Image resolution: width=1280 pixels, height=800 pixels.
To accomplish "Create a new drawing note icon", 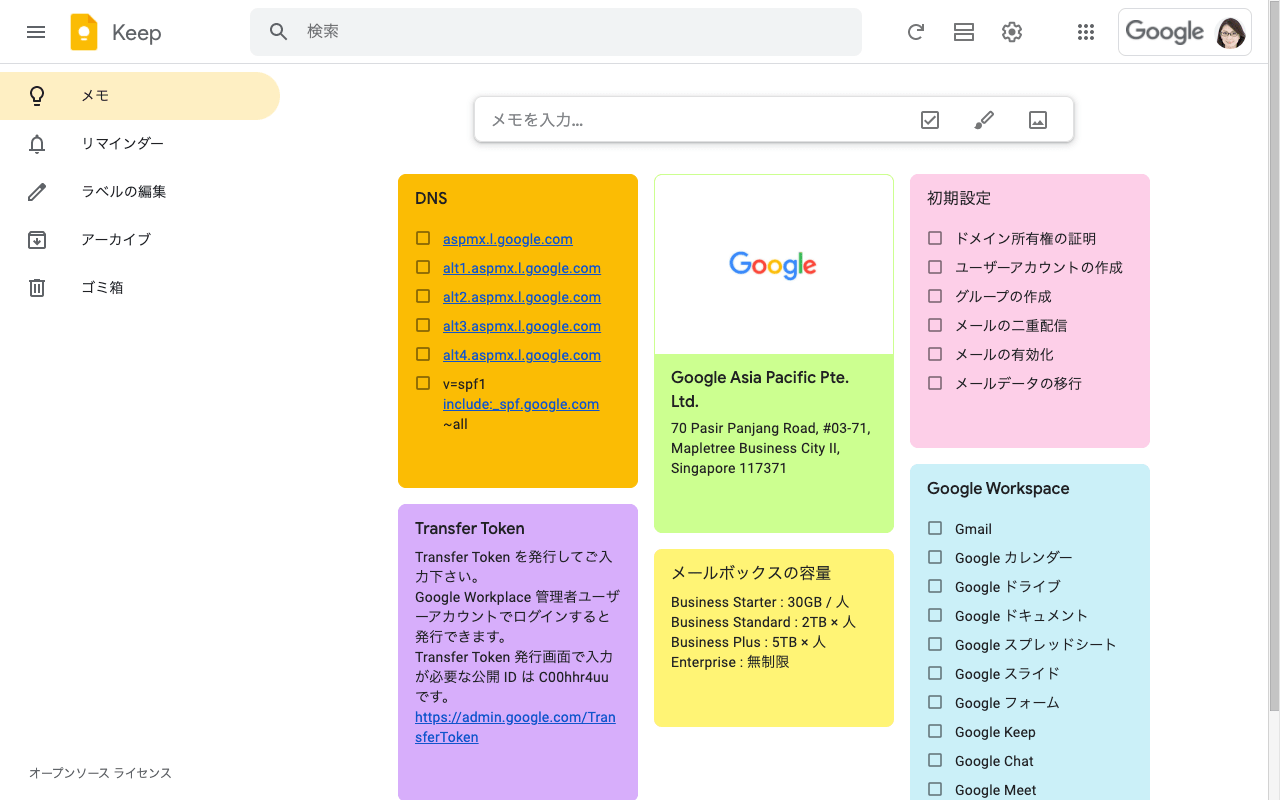I will coord(984,120).
